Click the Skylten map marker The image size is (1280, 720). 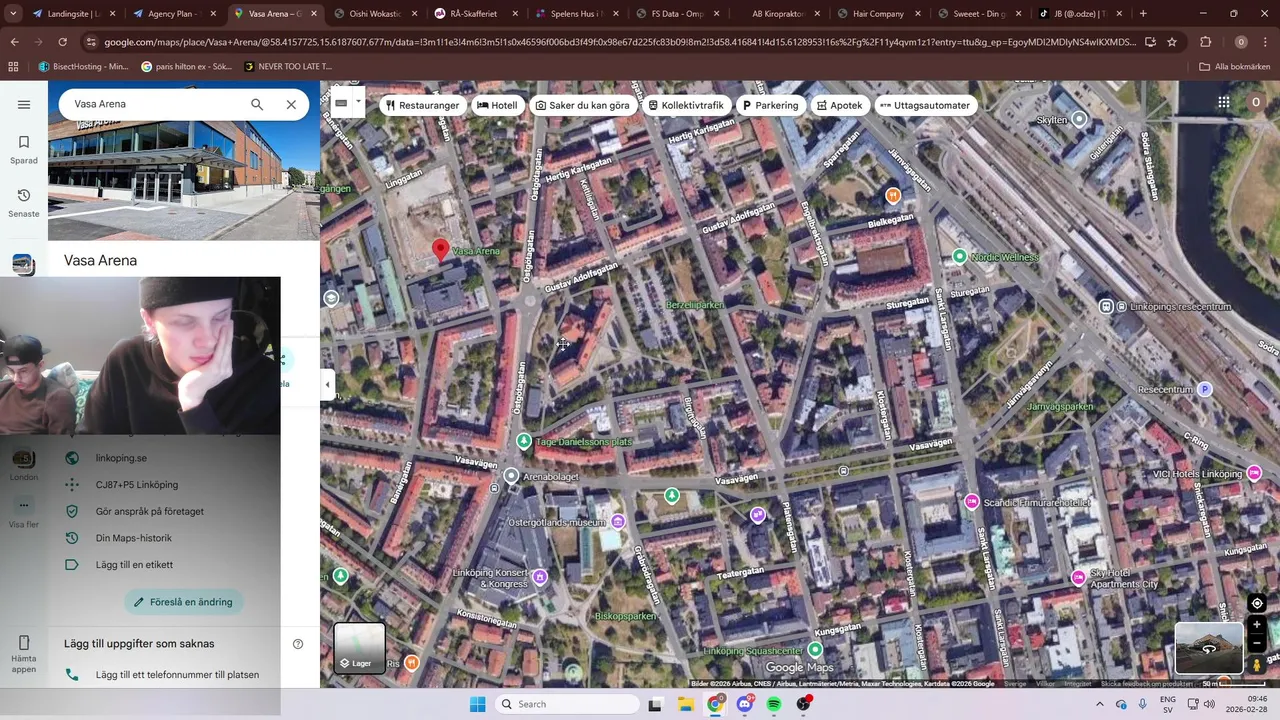pyautogui.click(x=1079, y=119)
